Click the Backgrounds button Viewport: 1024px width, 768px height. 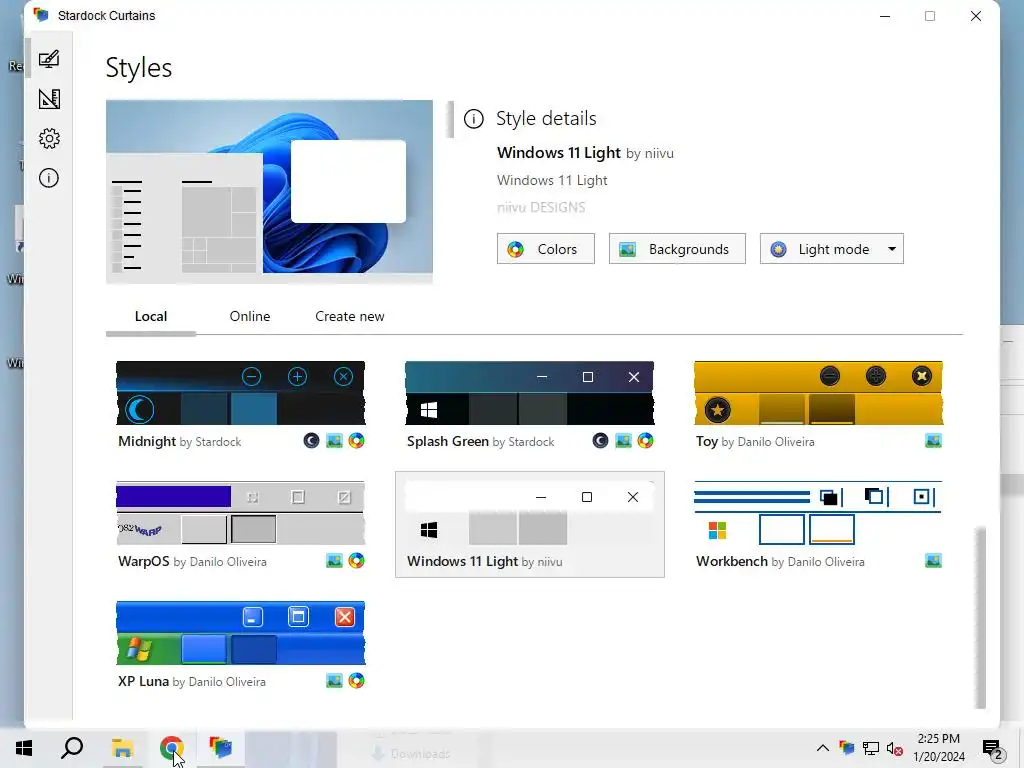pyautogui.click(x=677, y=249)
